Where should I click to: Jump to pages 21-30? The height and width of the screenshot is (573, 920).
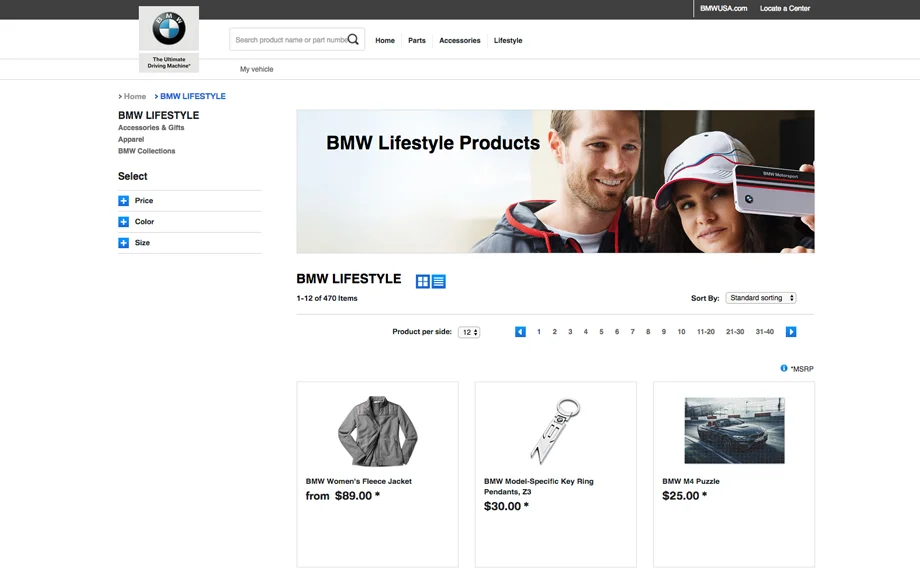(x=735, y=332)
